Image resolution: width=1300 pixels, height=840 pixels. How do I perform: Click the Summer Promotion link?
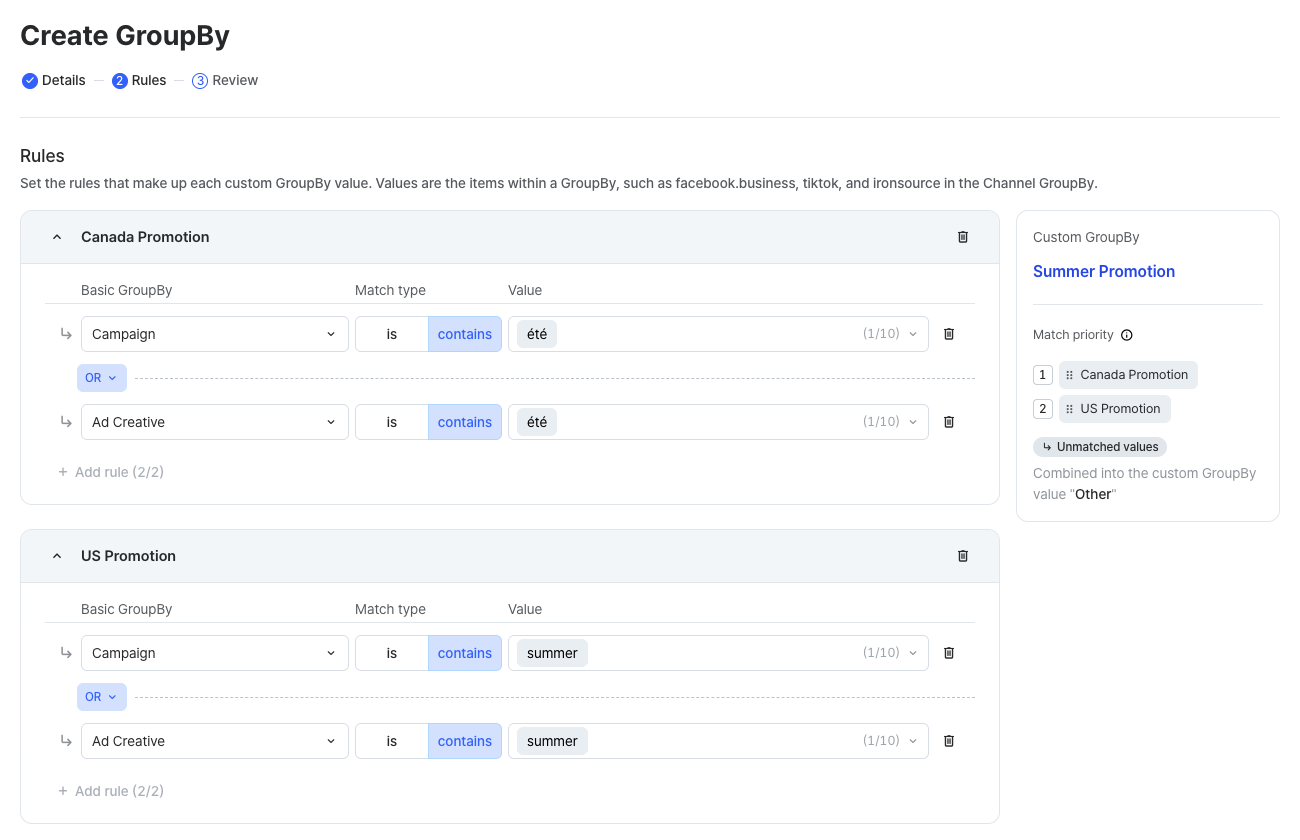pos(1104,271)
